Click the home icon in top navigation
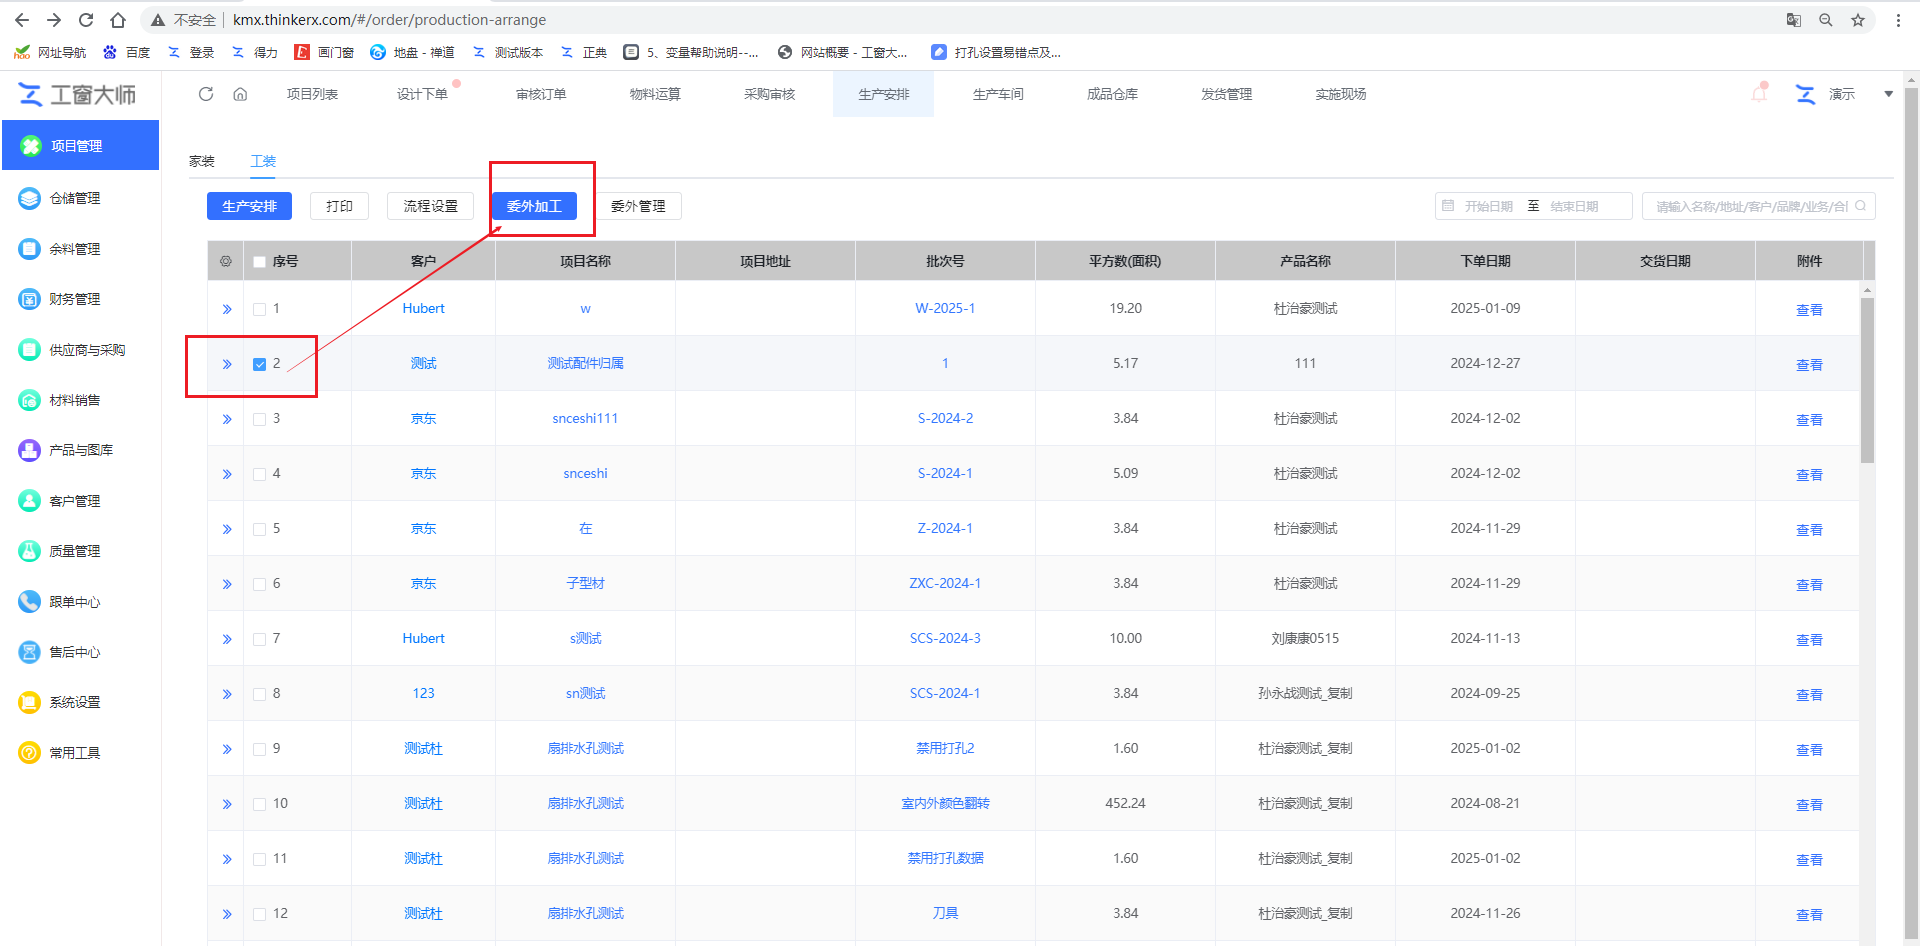This screenshot has width=1920, height=946. tap(240, 94)
